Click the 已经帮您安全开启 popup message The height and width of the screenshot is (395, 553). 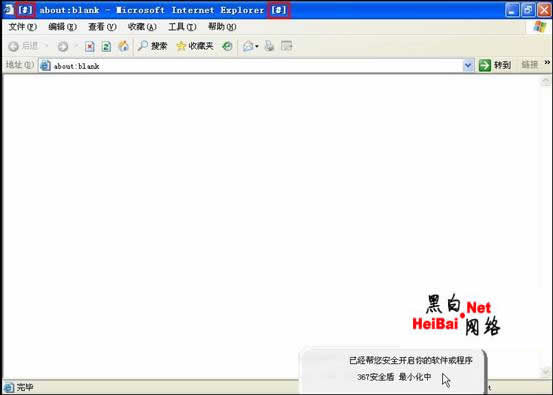coord(411,360)
